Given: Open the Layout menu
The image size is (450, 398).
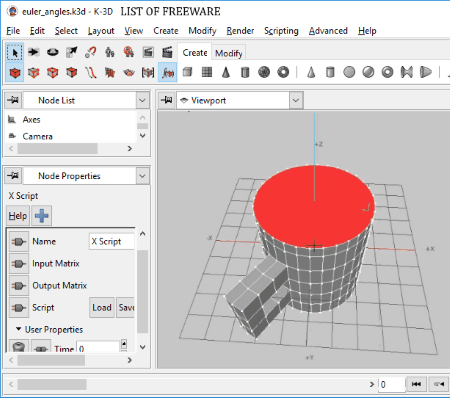Looking at the screenshot, I should coord(101,31).
